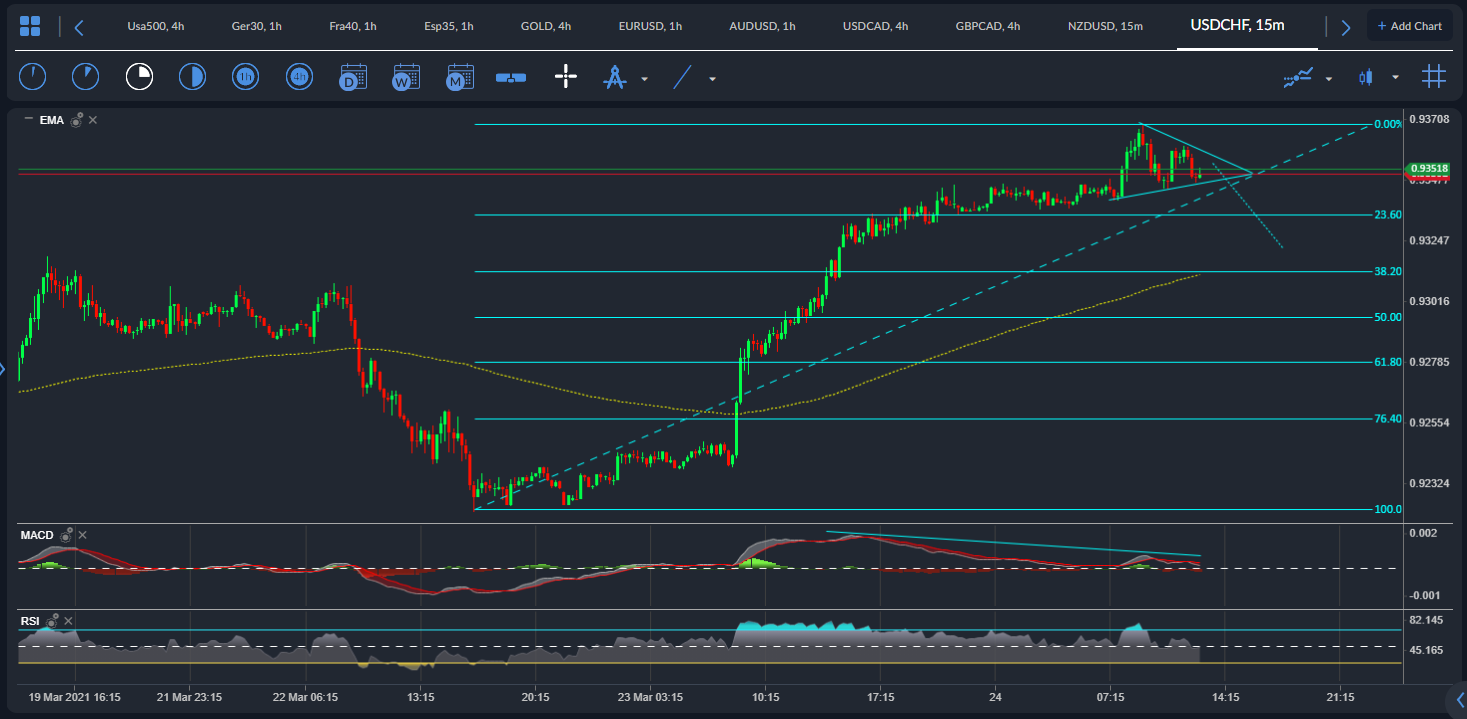
Task: Expand the compass drawing tools dropdown arrow
Action: [644, 78]
